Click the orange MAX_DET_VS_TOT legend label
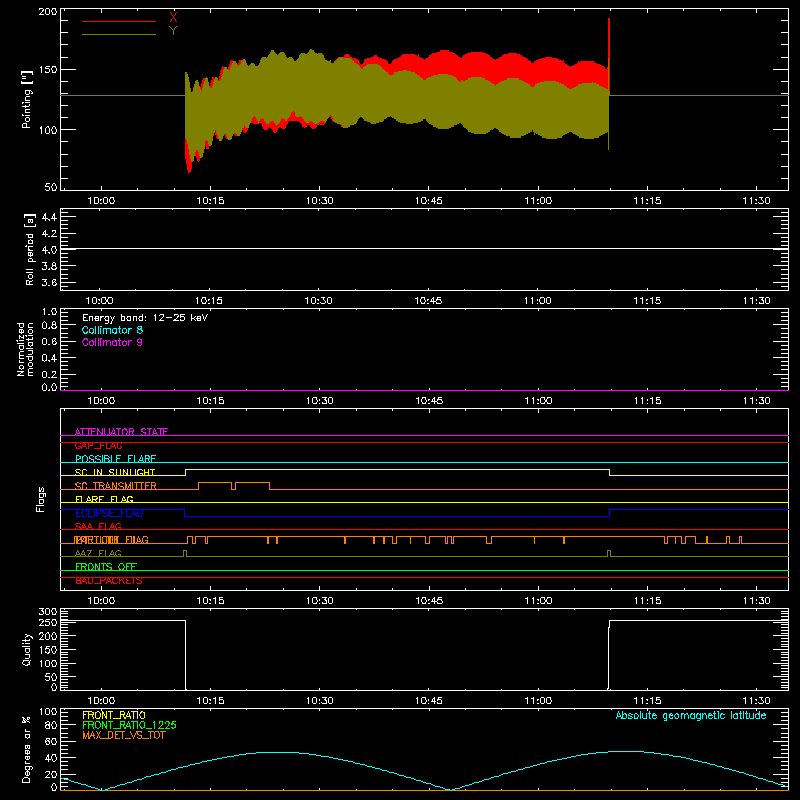Screen dimensions: 800x800 tap(123, 735)
